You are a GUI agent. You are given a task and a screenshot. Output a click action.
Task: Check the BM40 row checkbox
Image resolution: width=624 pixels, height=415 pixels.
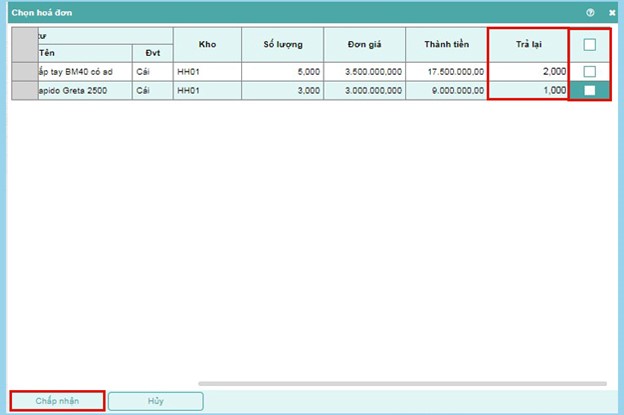tap(590, 71)
